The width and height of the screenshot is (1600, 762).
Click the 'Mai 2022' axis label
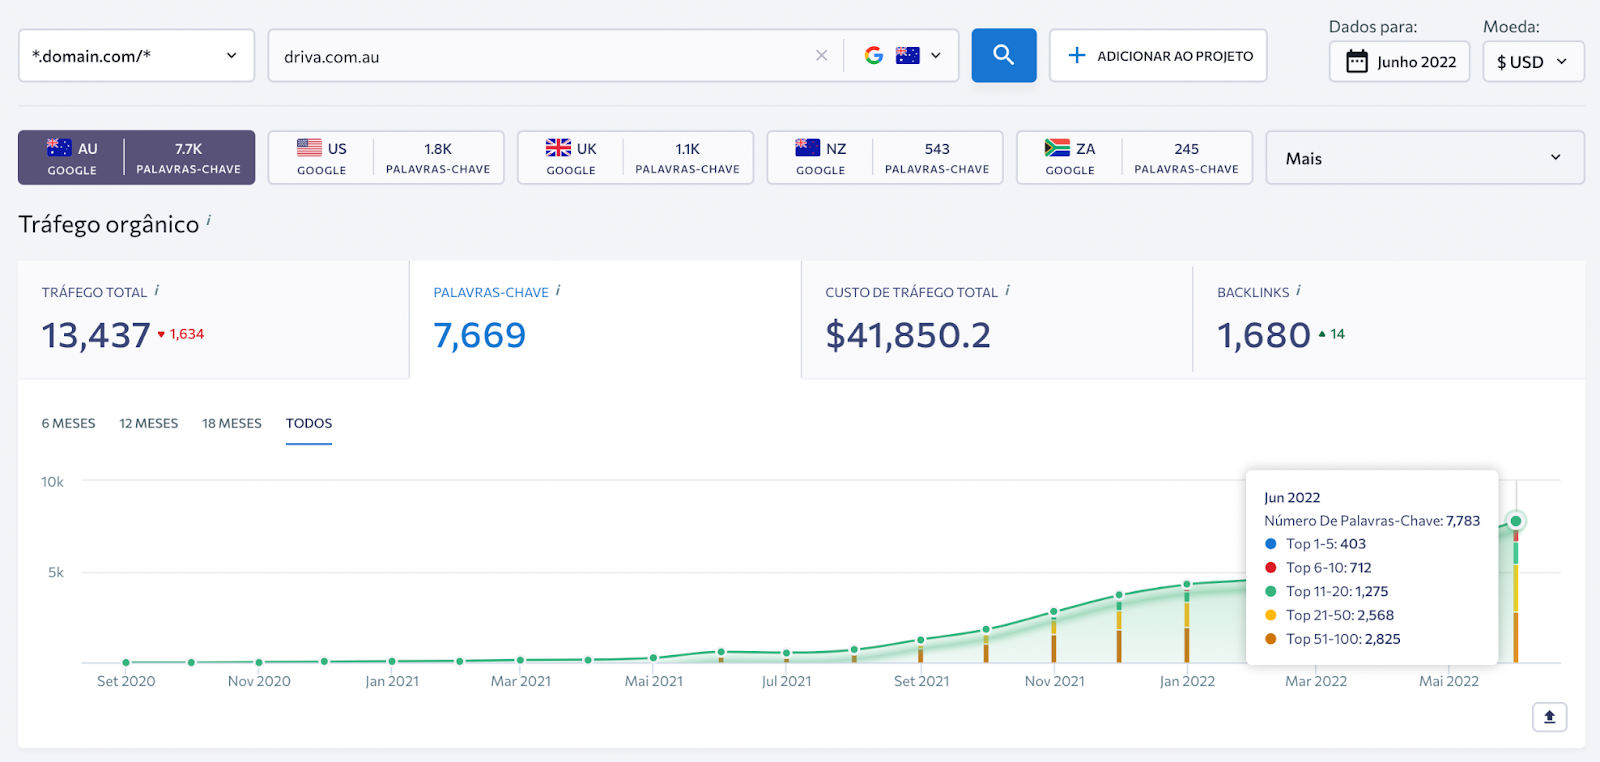tap(1449, 681)
